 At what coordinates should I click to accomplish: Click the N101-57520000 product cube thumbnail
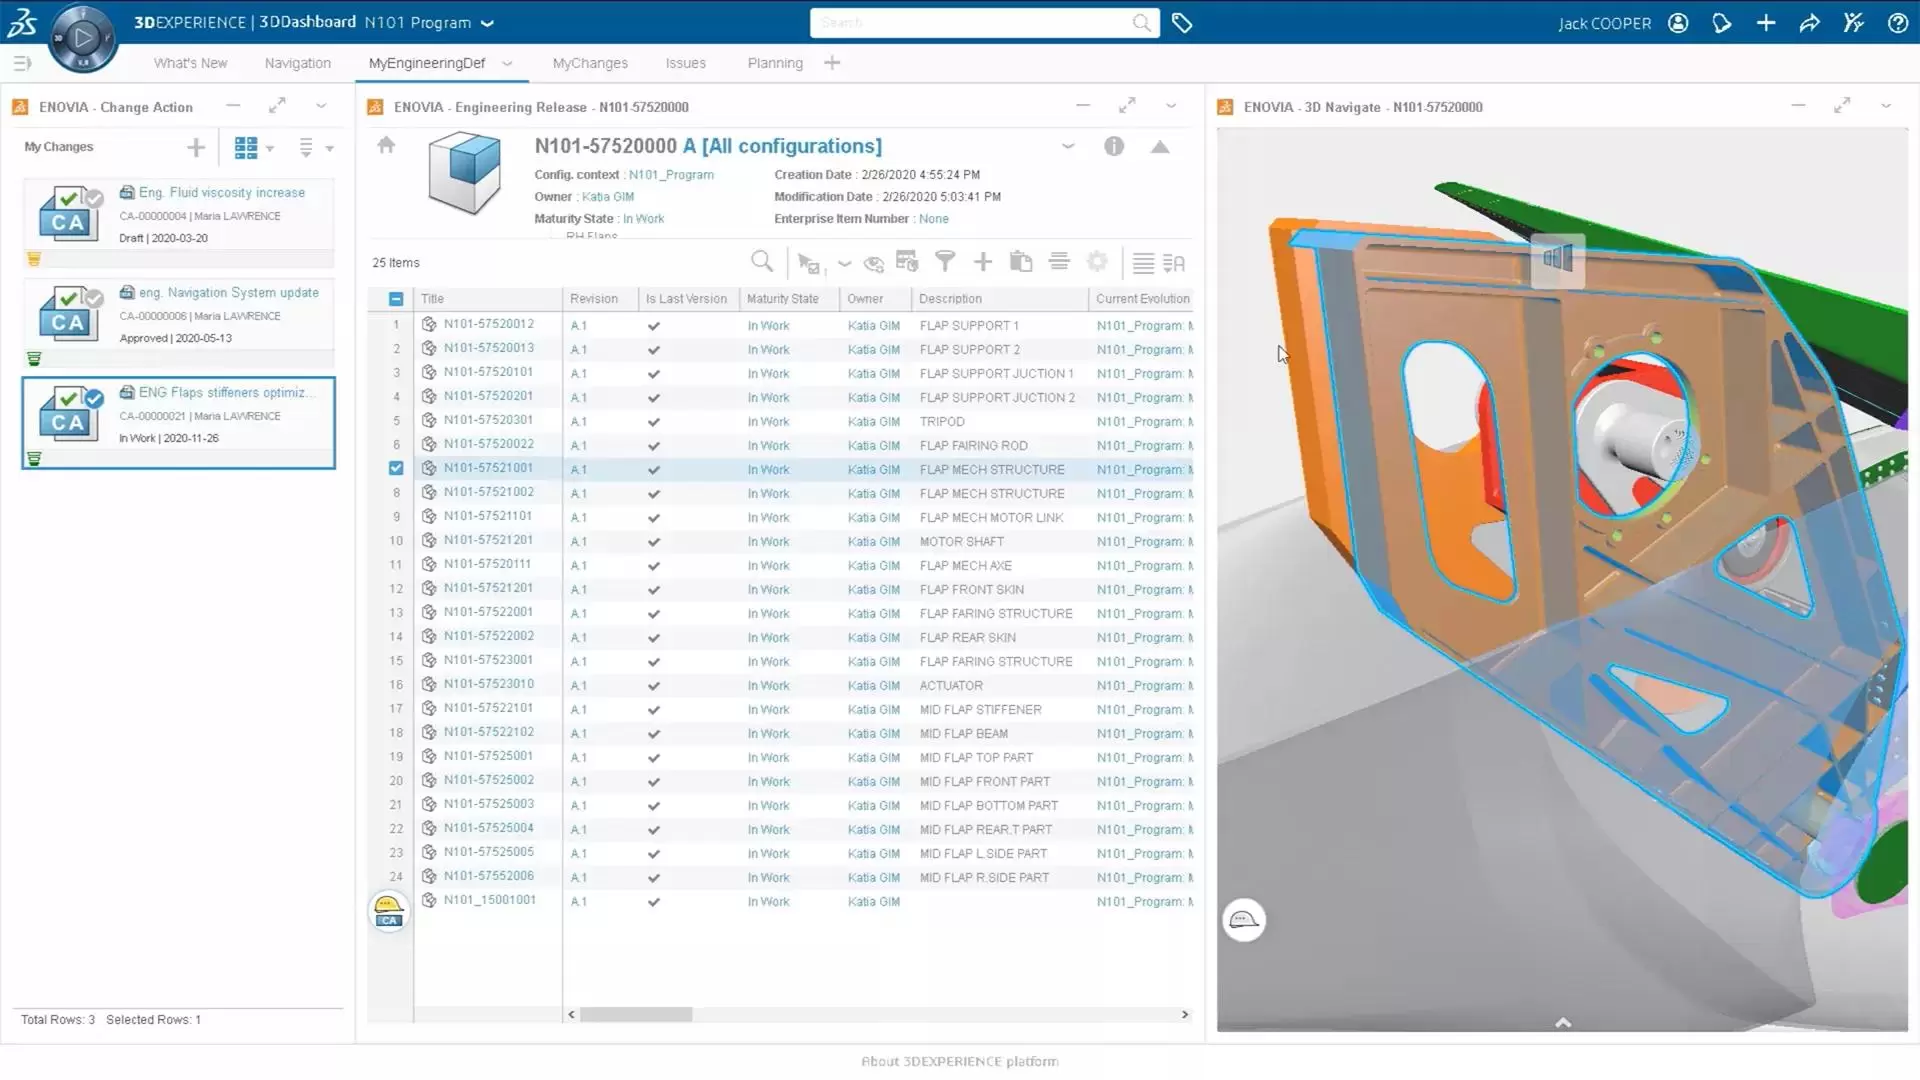click(x=464, y=174)
